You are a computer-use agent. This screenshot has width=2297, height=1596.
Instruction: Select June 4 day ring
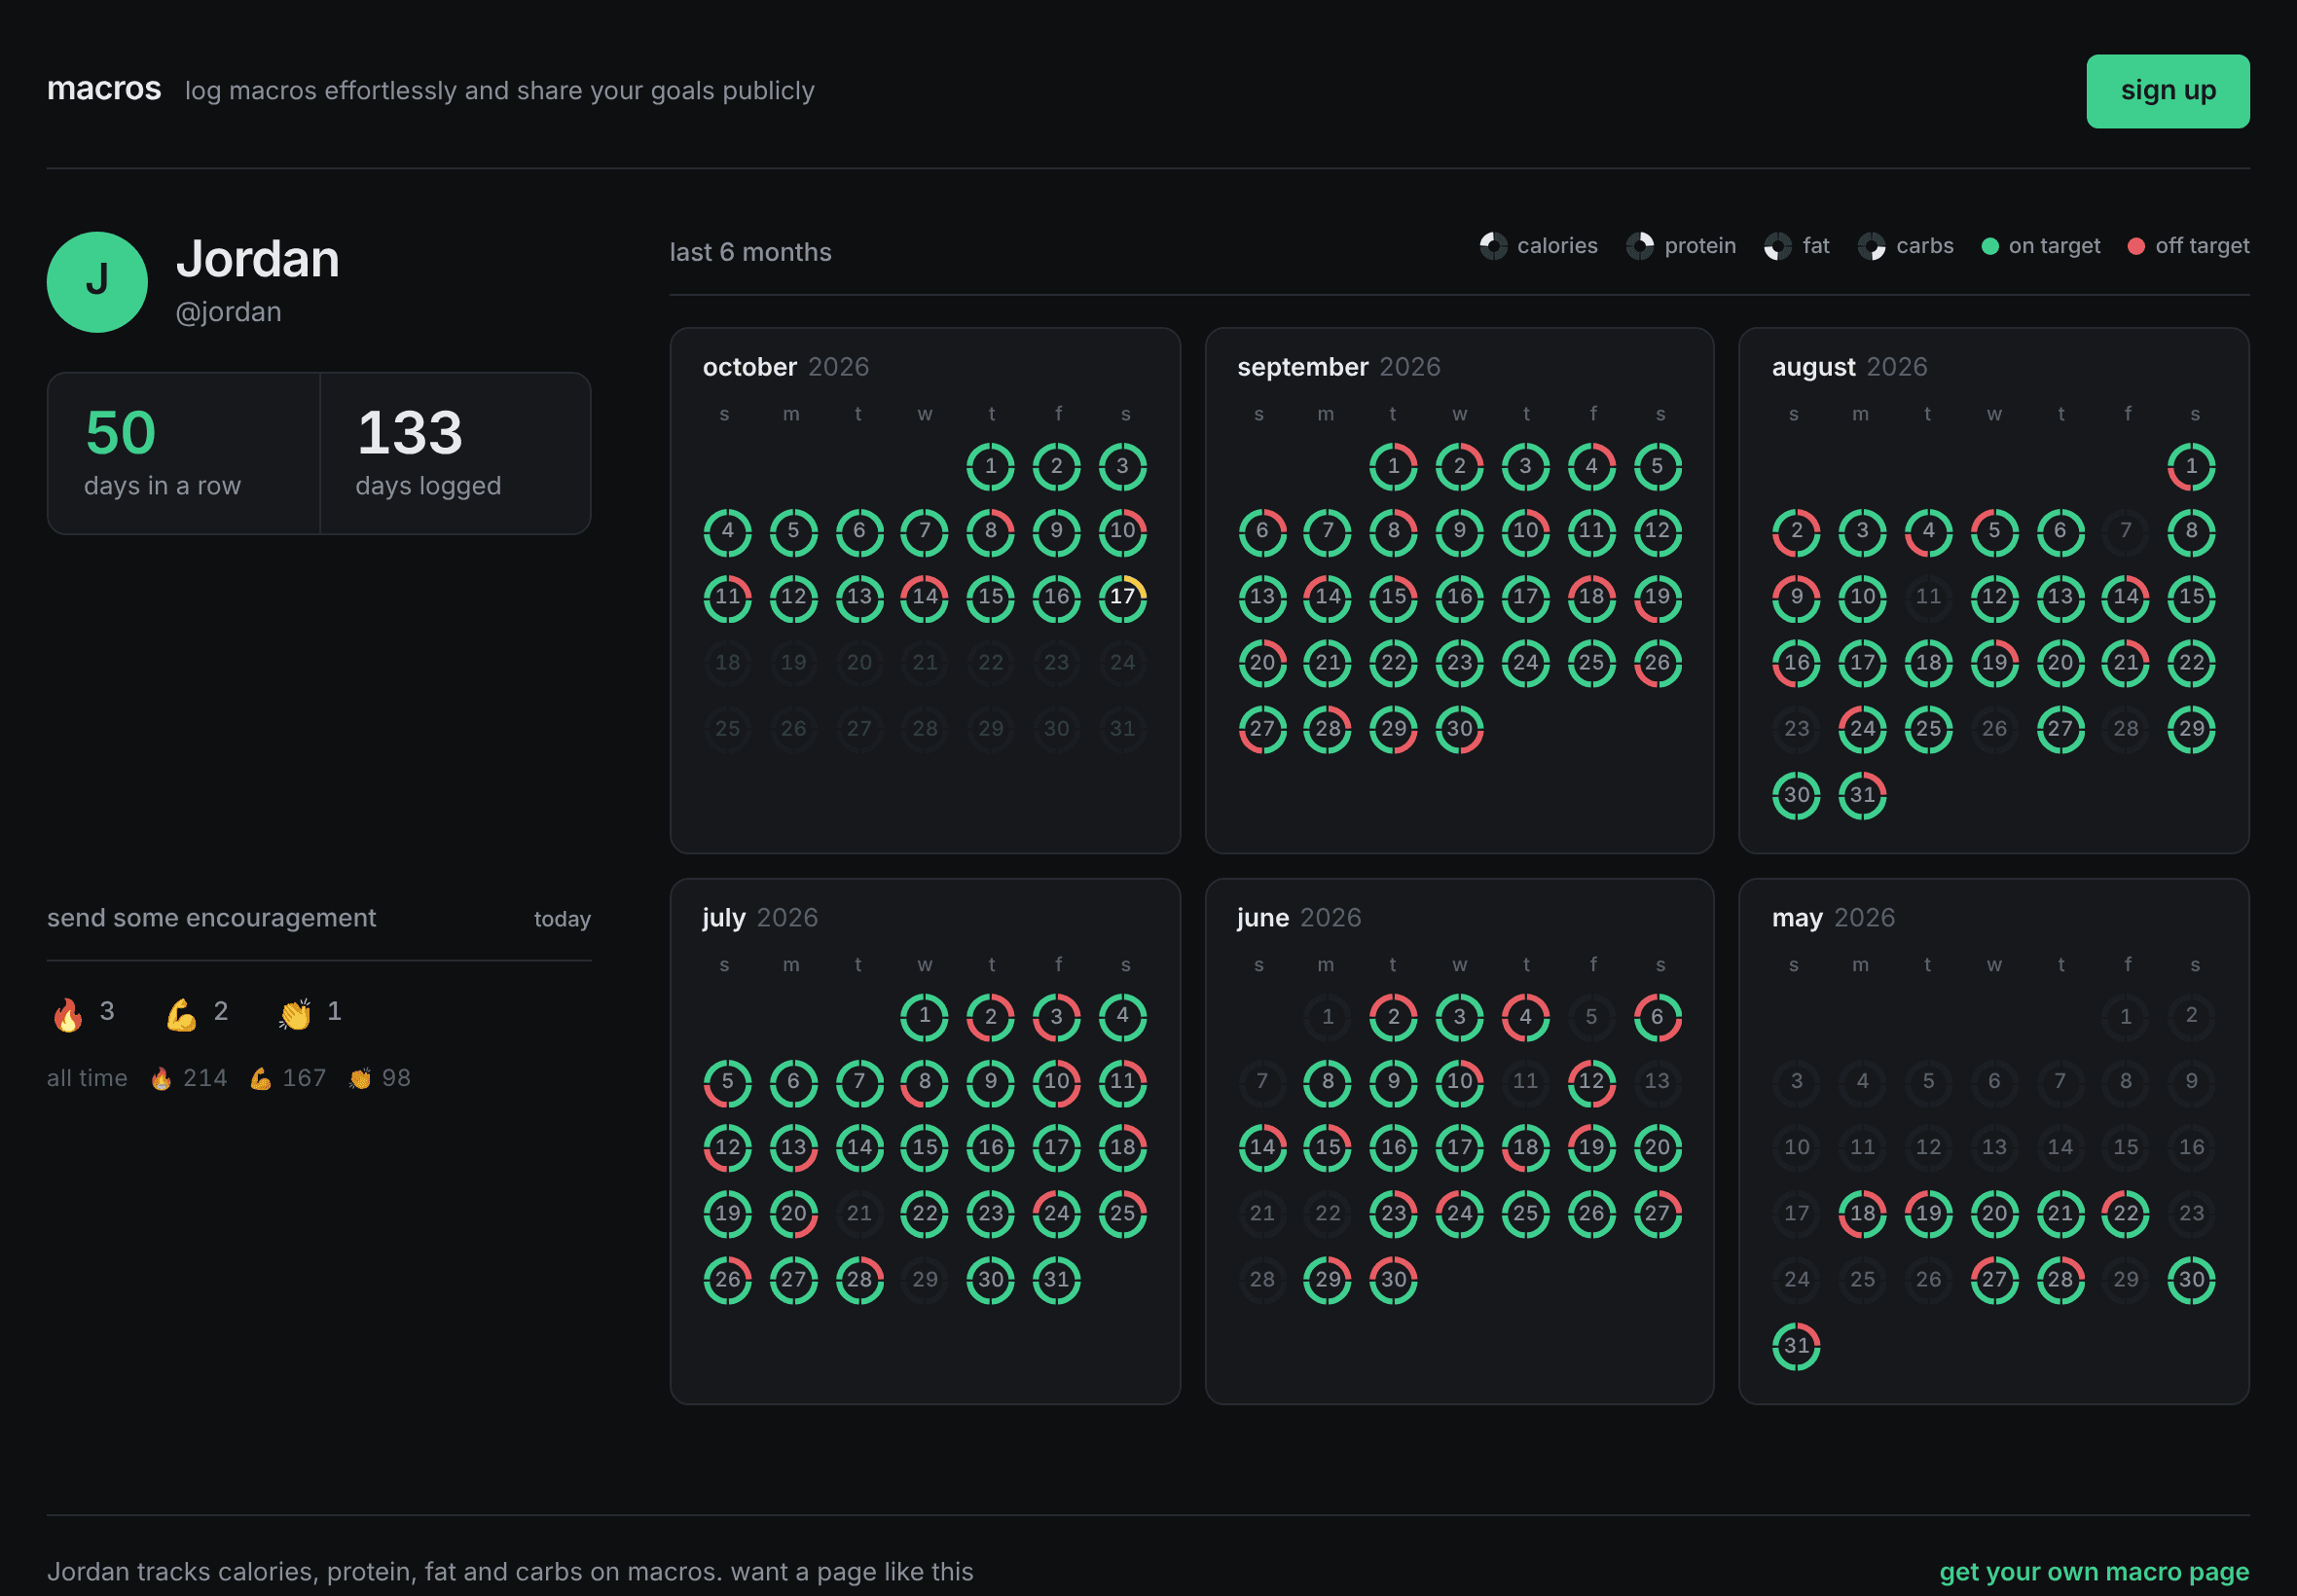click(x=1525, y=1017)
